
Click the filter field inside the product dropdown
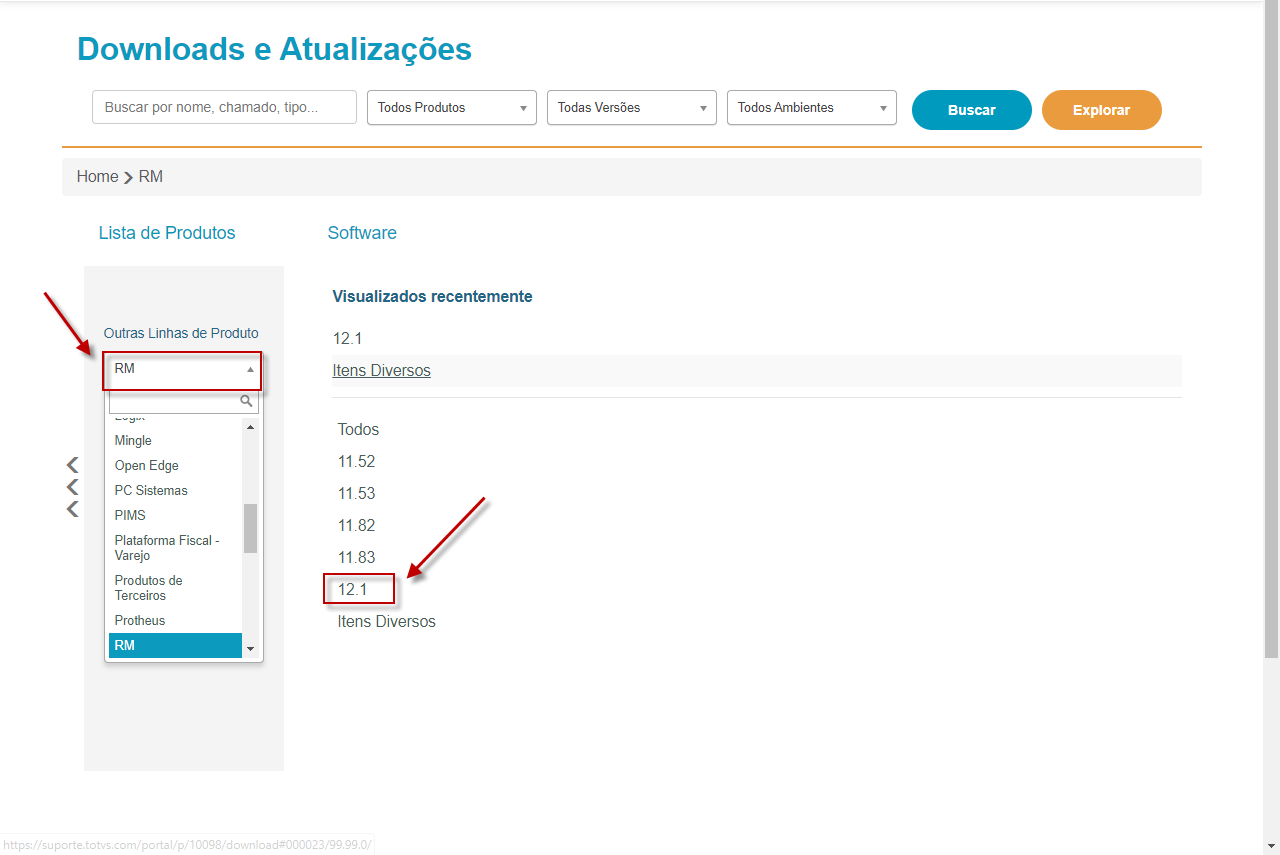[183, 401]
